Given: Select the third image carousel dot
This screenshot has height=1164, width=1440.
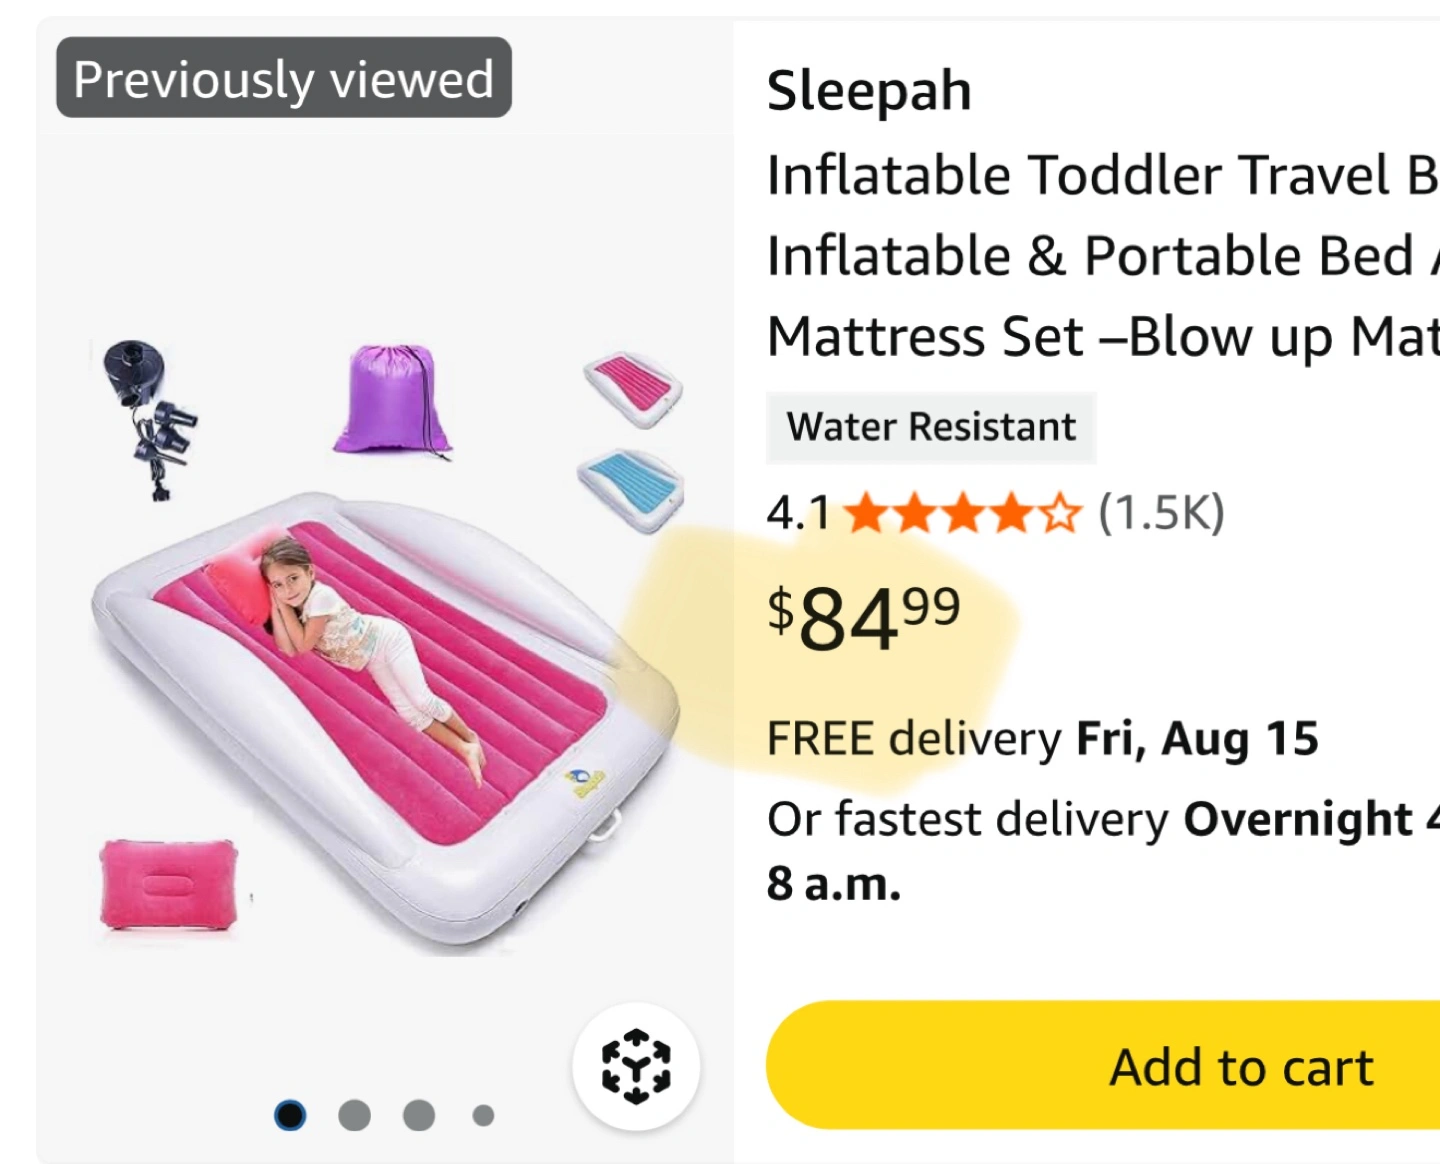Looking at the screenshot, I should click(x=419, y=1115).
